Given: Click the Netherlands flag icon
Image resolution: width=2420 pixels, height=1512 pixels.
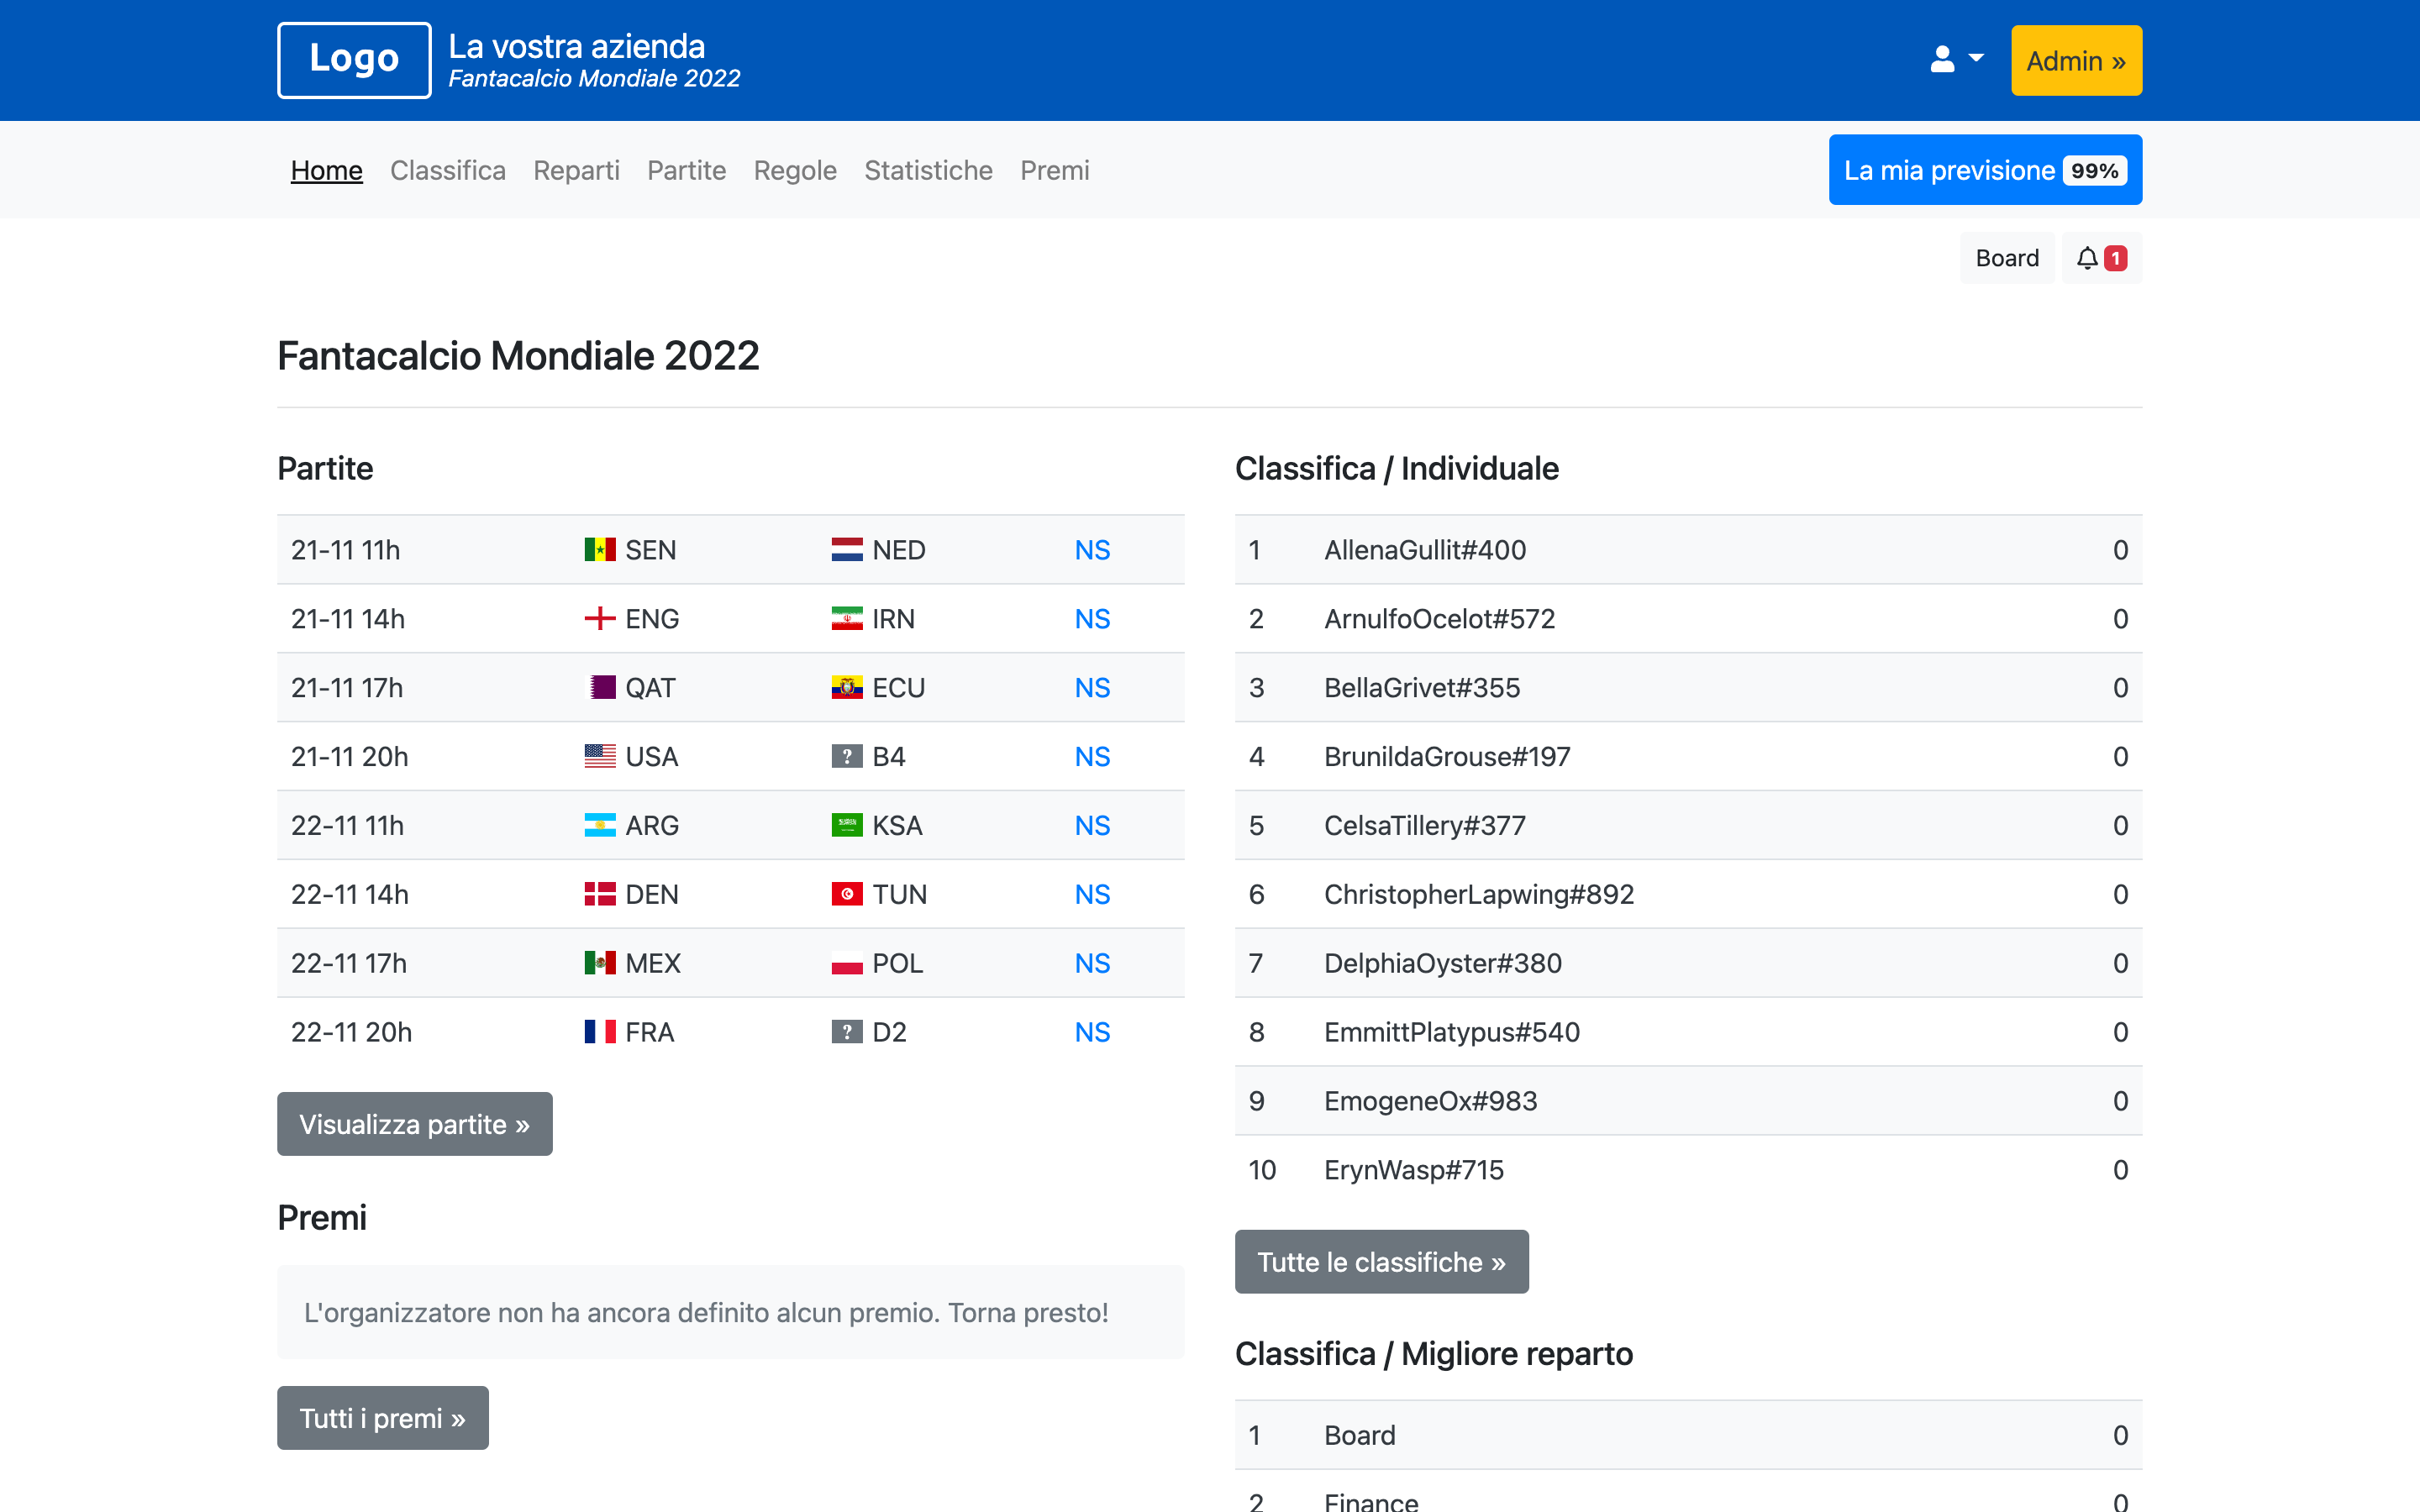Looking at the screenshot, I should click(846, 550).
